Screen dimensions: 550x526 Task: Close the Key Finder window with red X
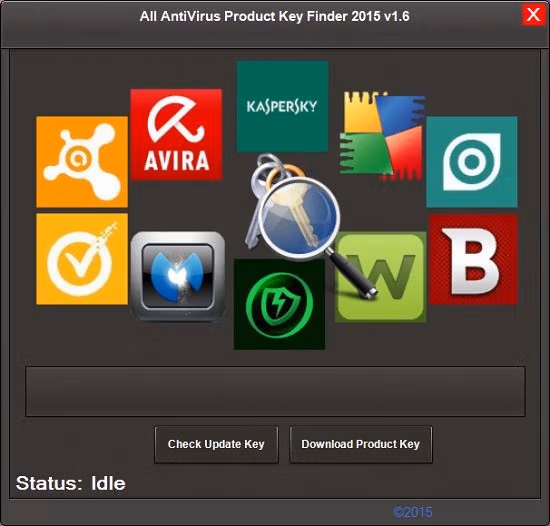pos(533,15)
